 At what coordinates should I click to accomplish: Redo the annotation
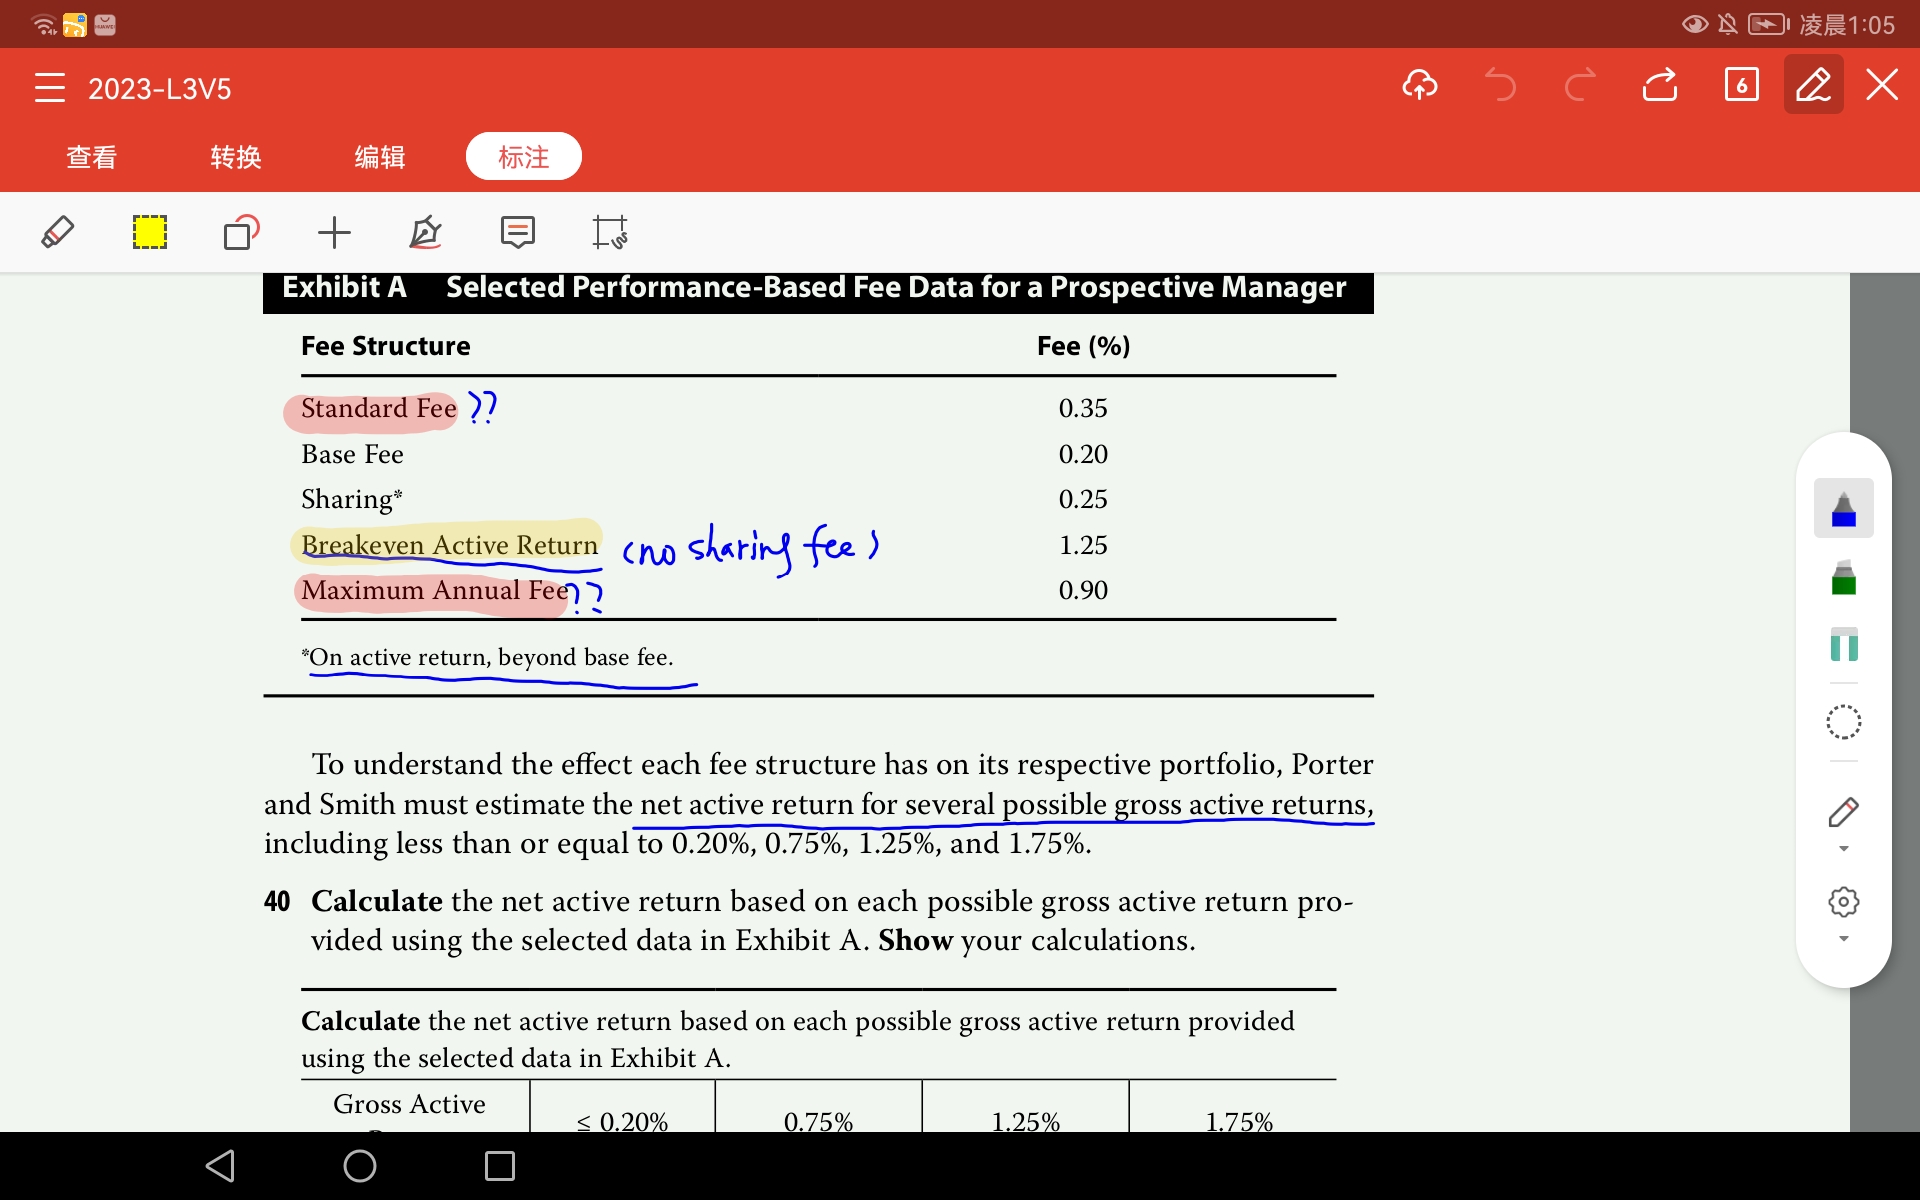coord(1580,85)
